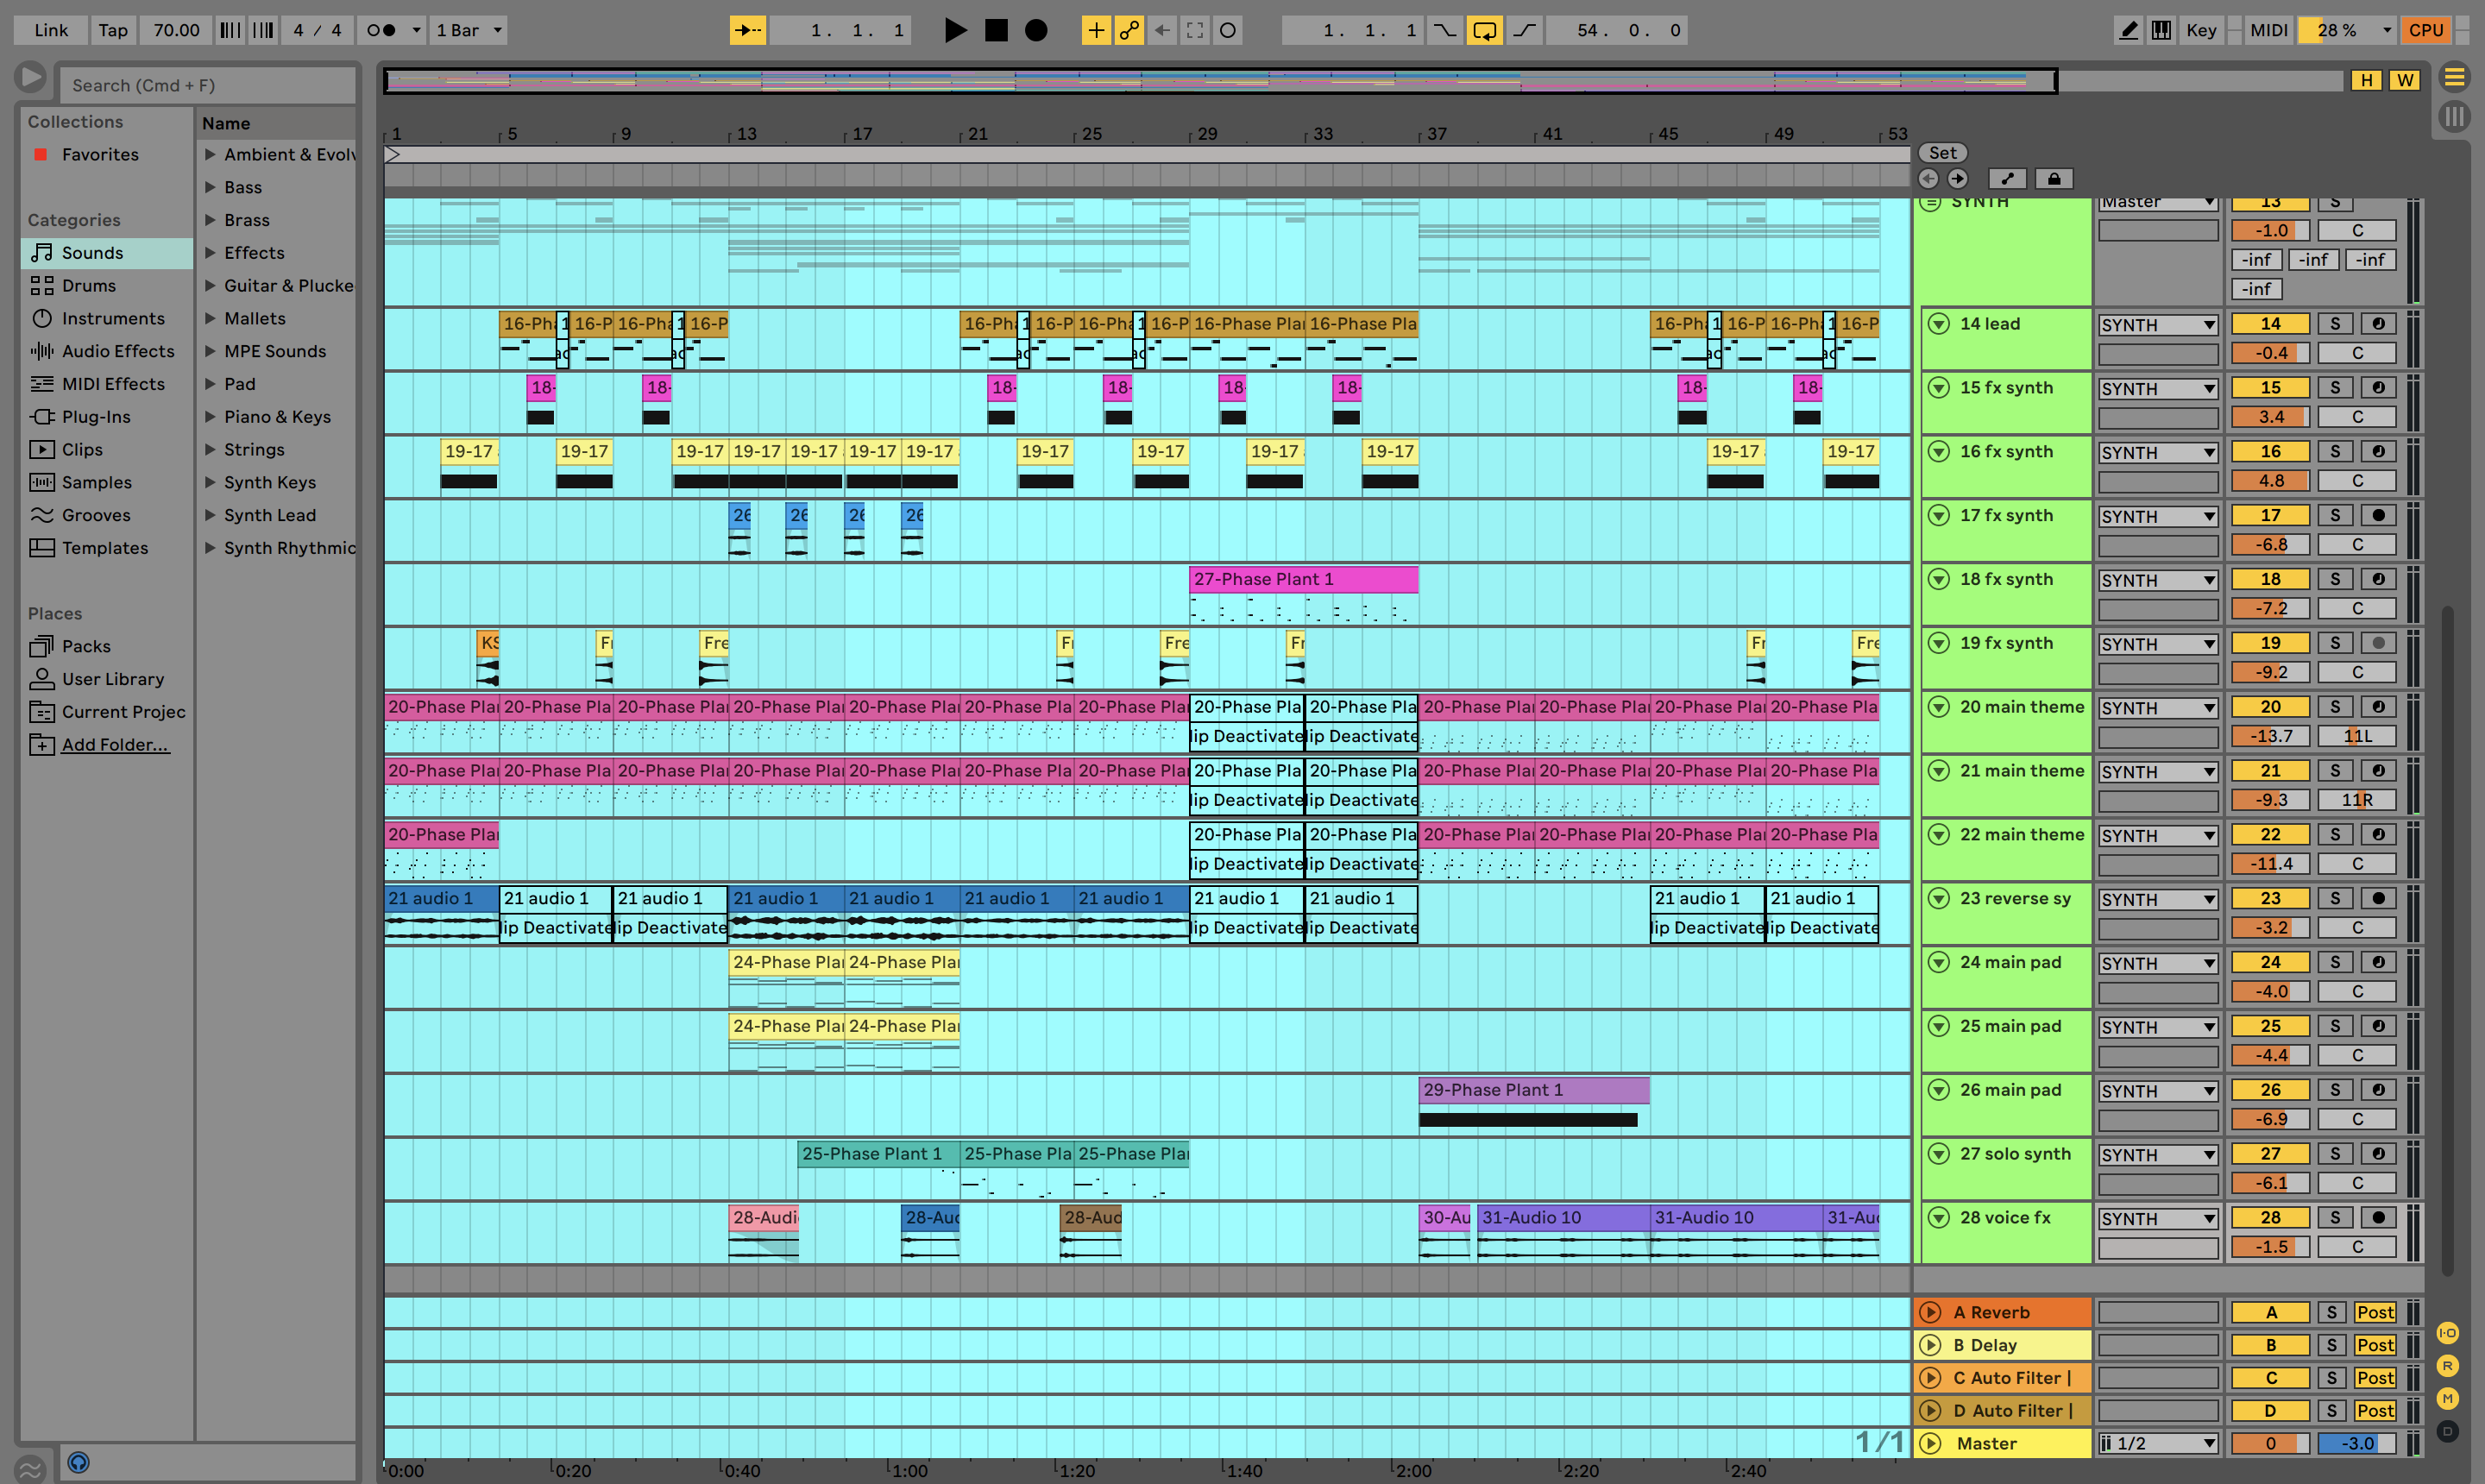Viewport: 2485px width, 1484px height.
Task: Toggle the M mixer section show button
Action: click(2448, 1398)
